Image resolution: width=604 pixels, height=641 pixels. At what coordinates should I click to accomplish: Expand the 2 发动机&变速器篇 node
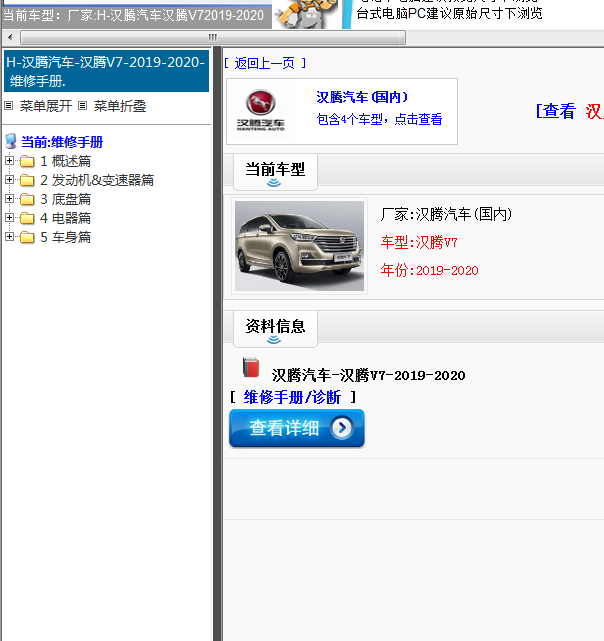(9, 179)
